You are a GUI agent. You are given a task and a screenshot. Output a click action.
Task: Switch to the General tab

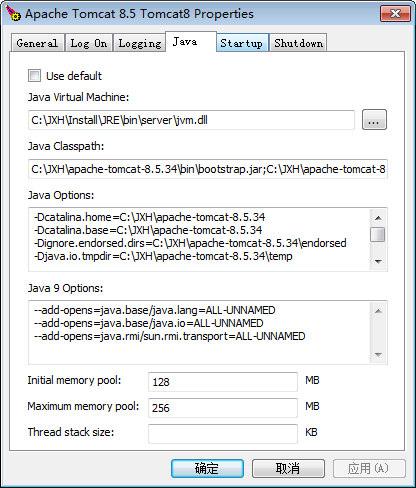click(x=37, y=43)
